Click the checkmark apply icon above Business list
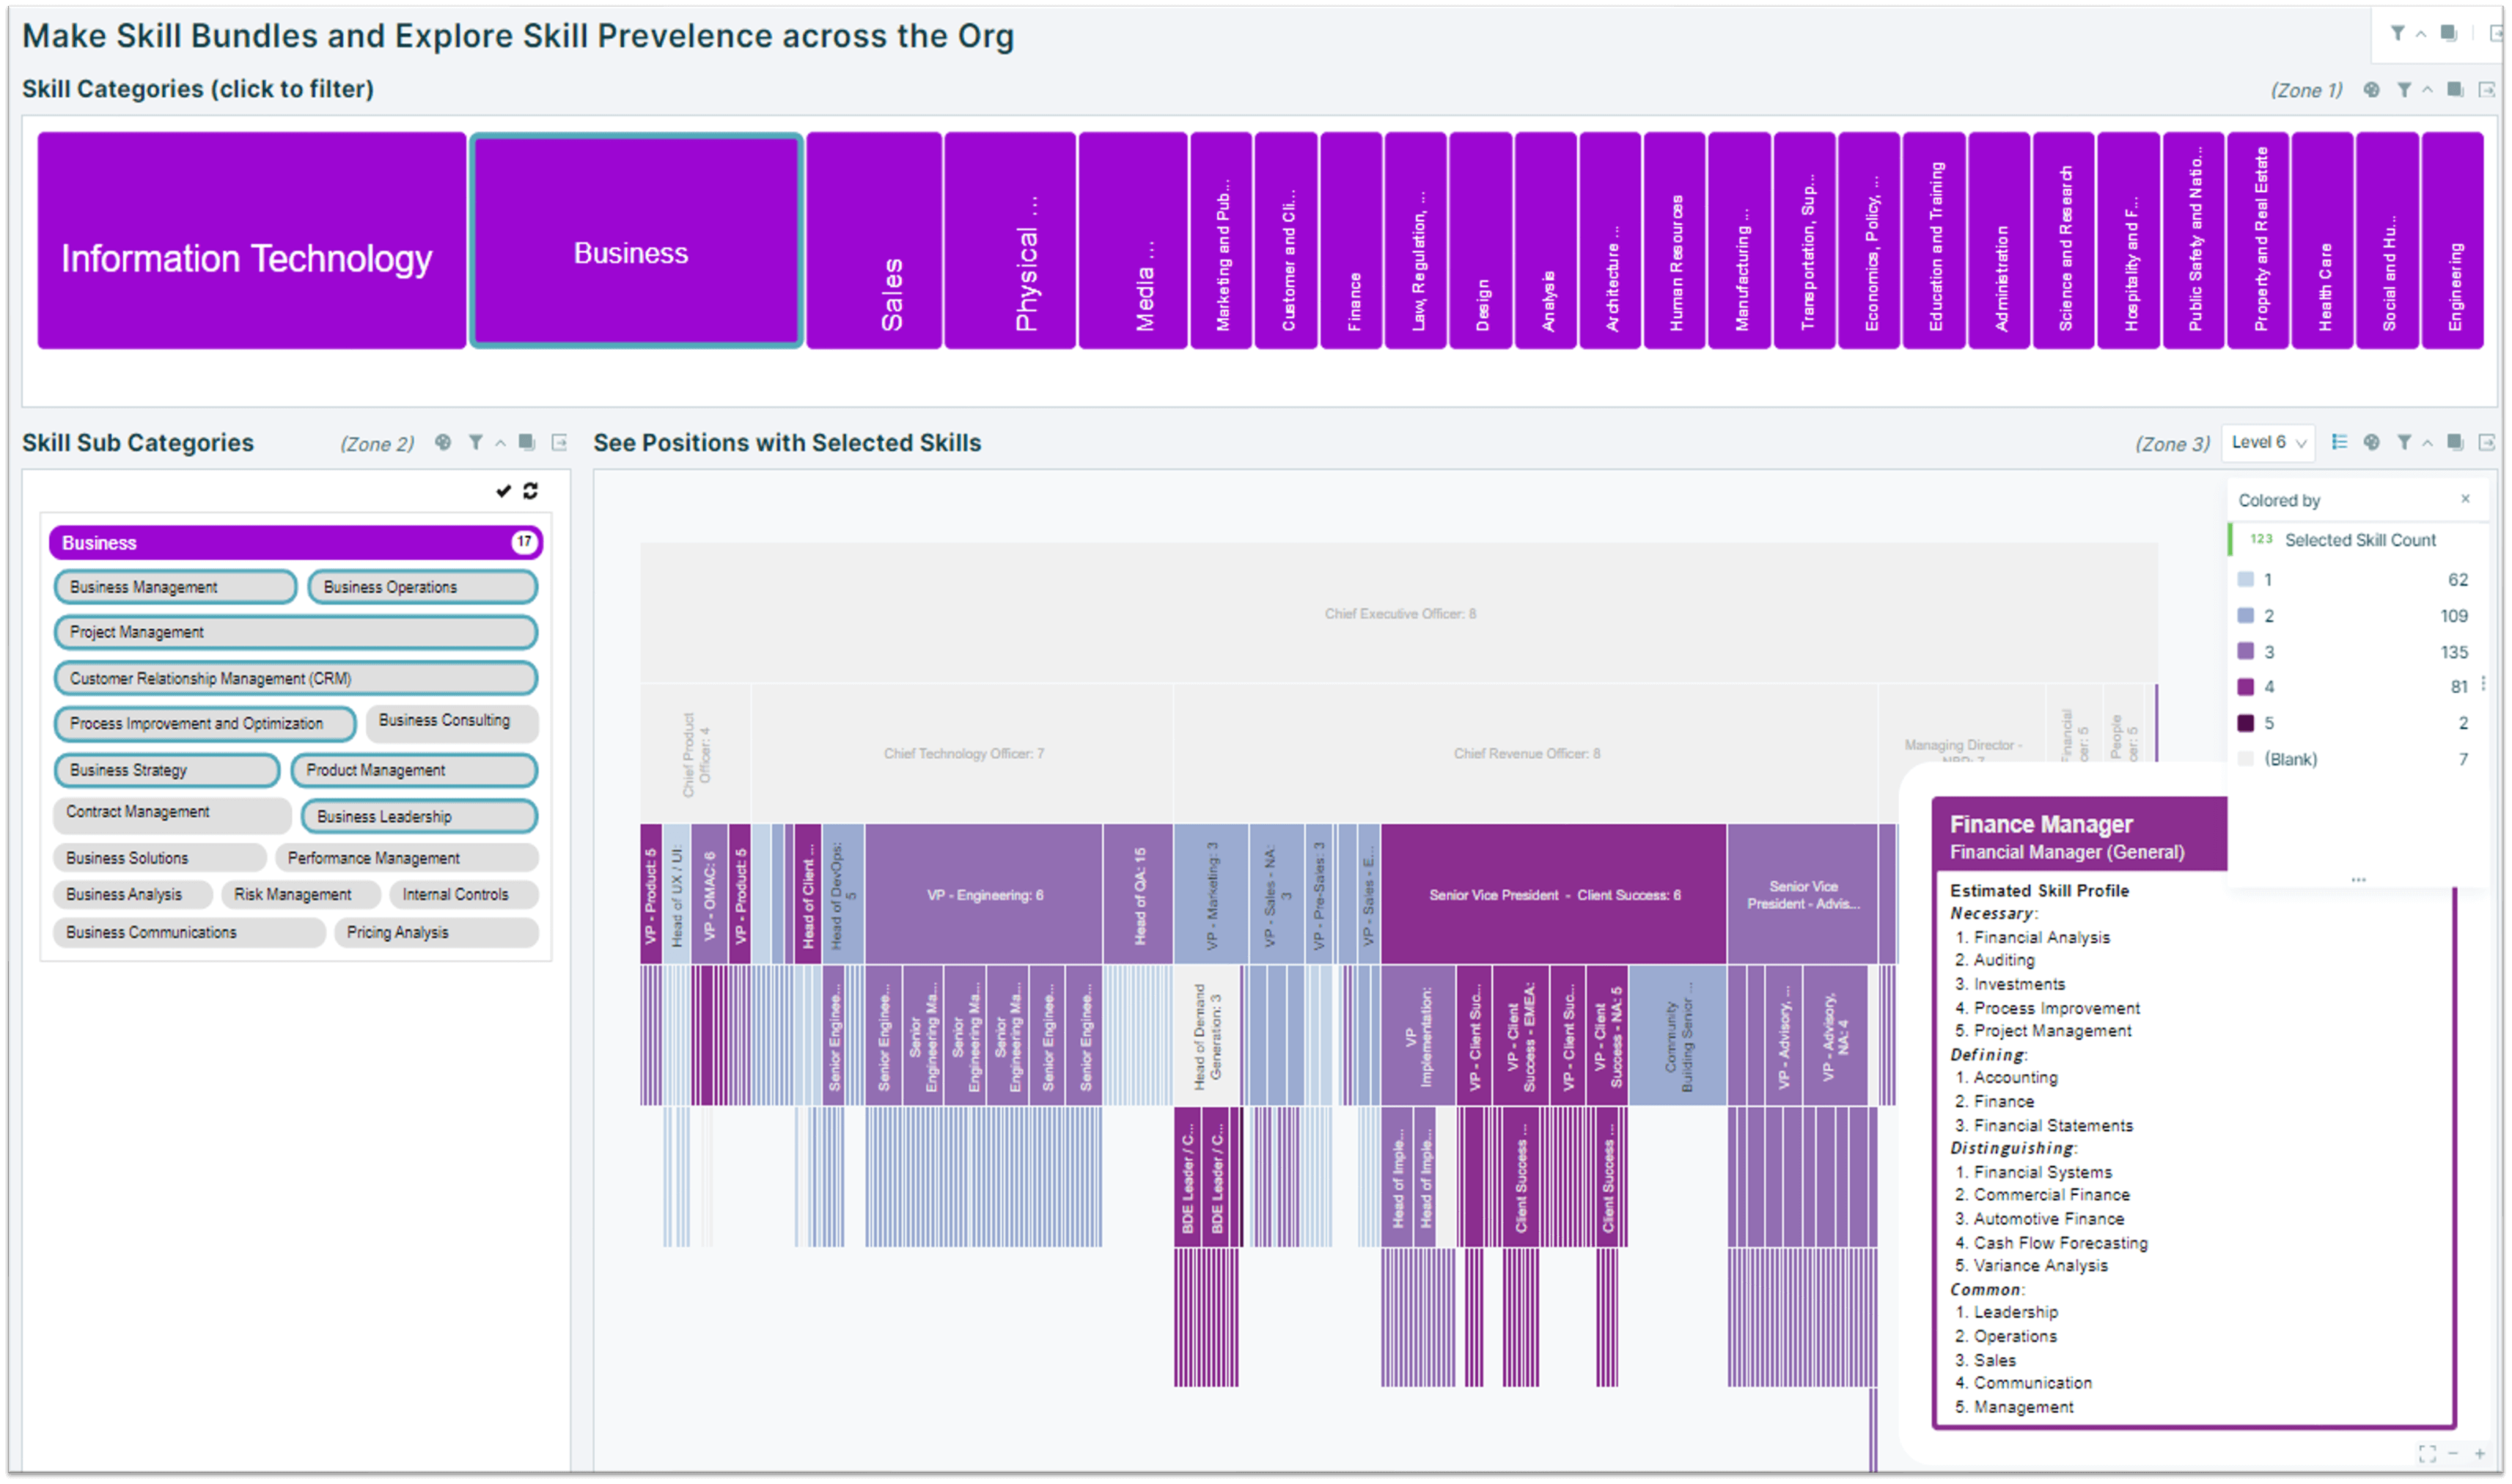Screen dimensions: 2512x1484 click(503, 490)
